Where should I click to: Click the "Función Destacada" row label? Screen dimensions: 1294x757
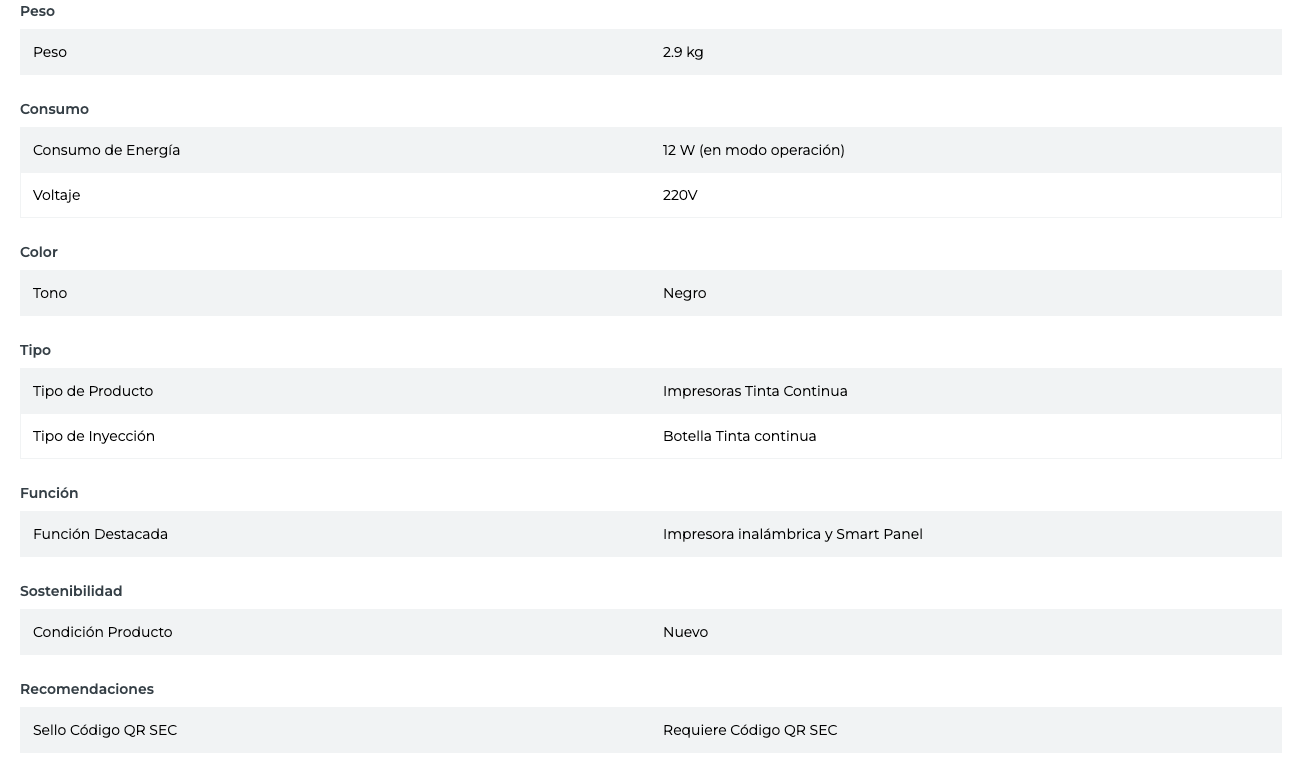click(100, 534)
